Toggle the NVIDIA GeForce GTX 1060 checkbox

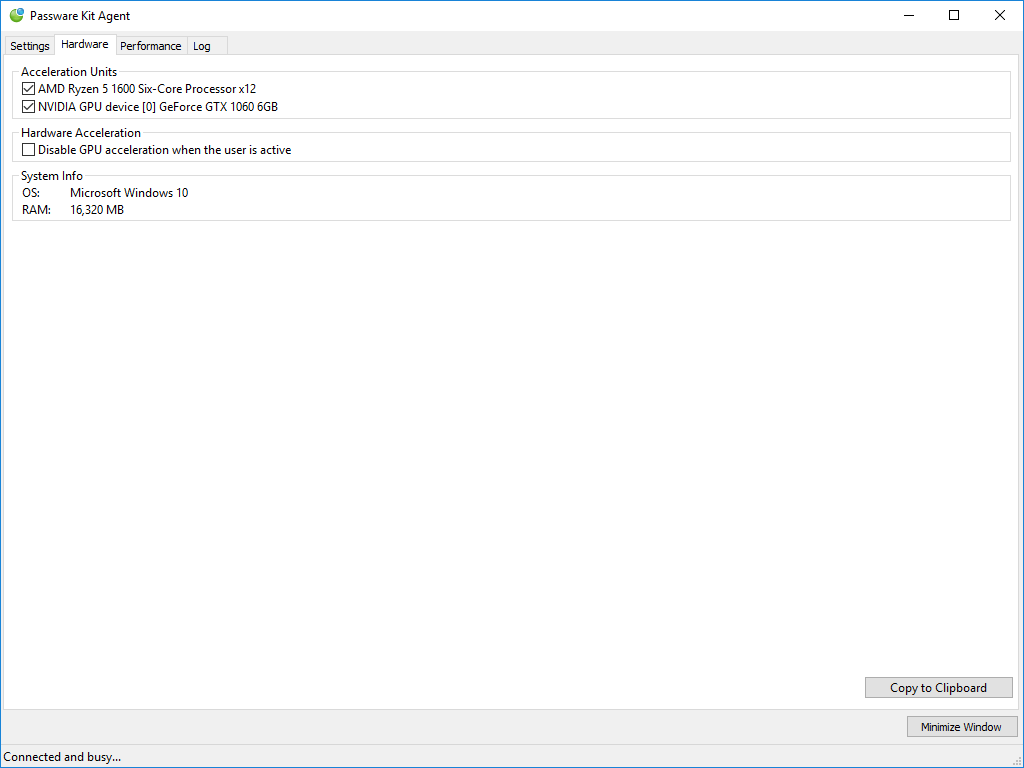[28, 107]
